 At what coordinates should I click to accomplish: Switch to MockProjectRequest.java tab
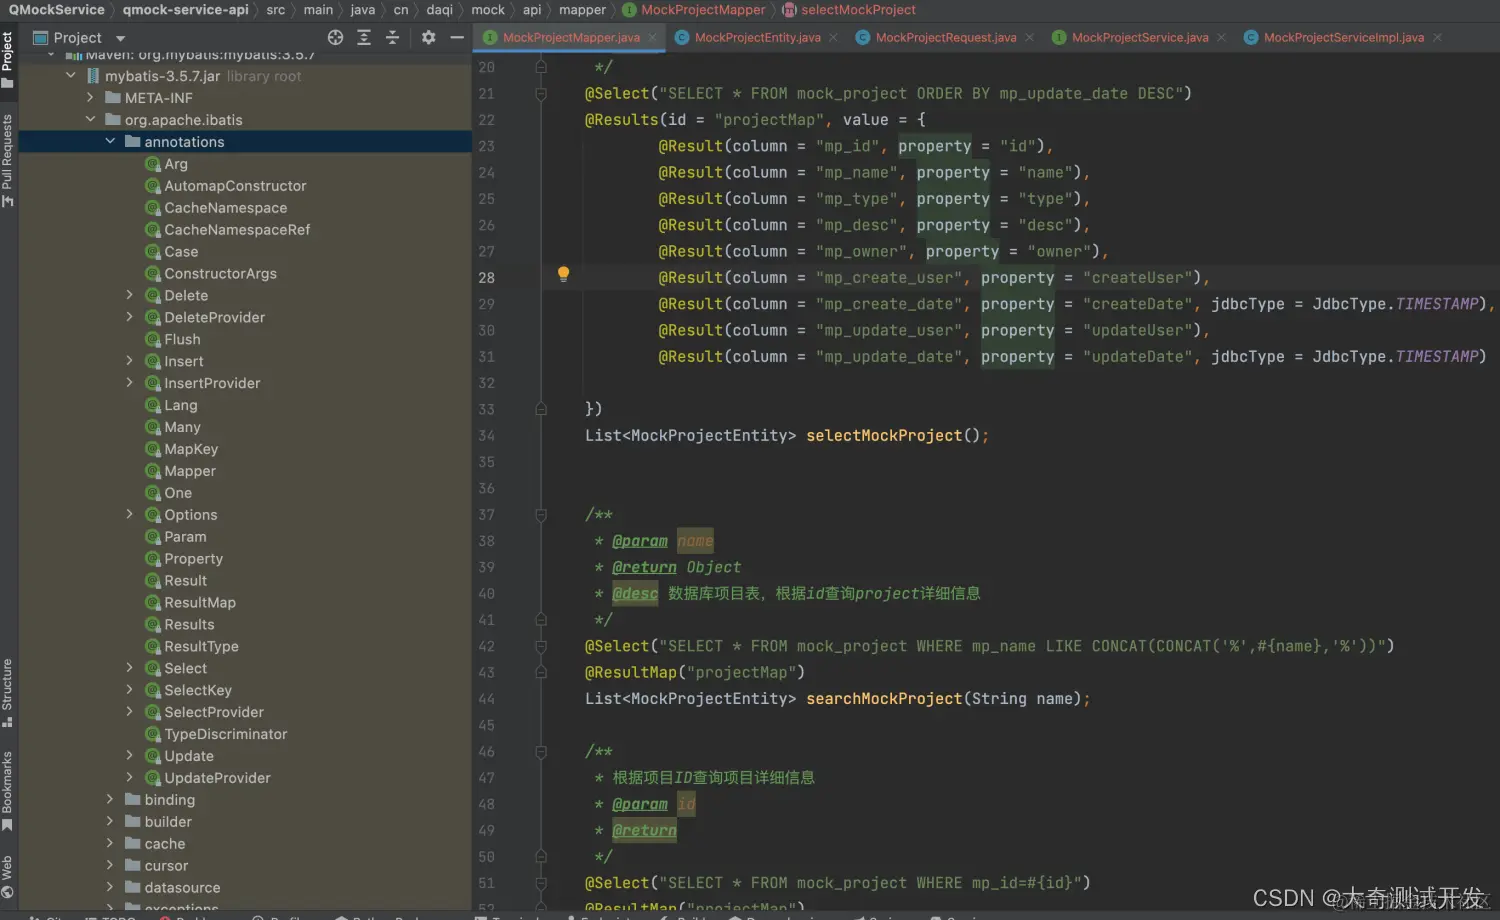945,37
